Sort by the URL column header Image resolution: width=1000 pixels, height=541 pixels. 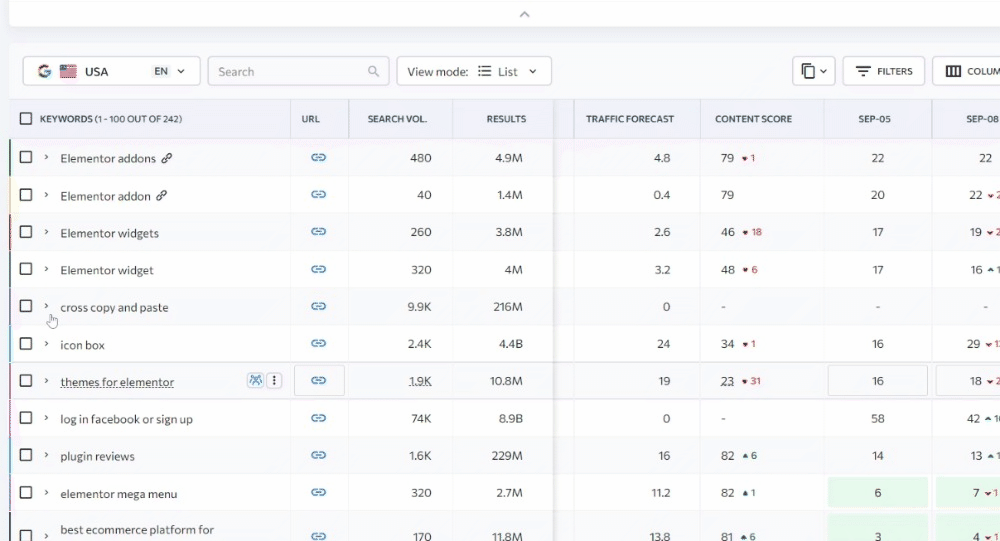tap(311, 119)
